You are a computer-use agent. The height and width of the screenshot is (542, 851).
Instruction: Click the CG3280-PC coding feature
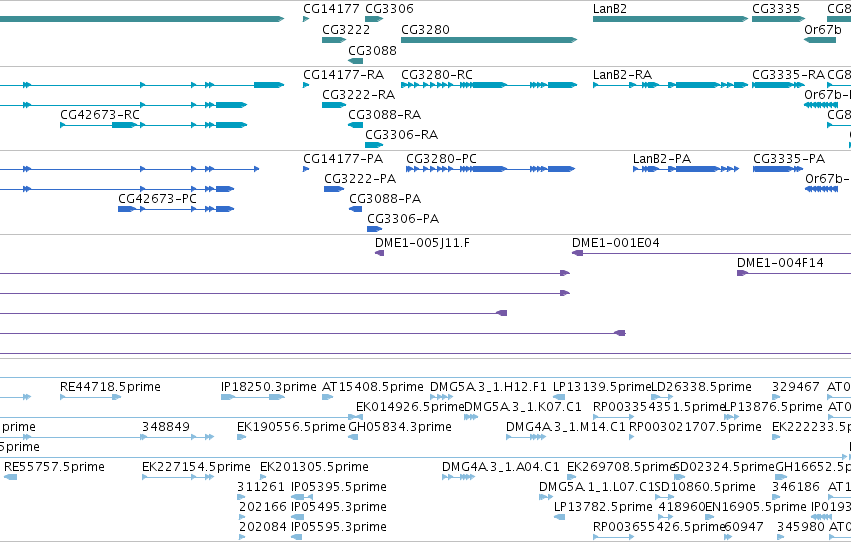click(490, 169)
